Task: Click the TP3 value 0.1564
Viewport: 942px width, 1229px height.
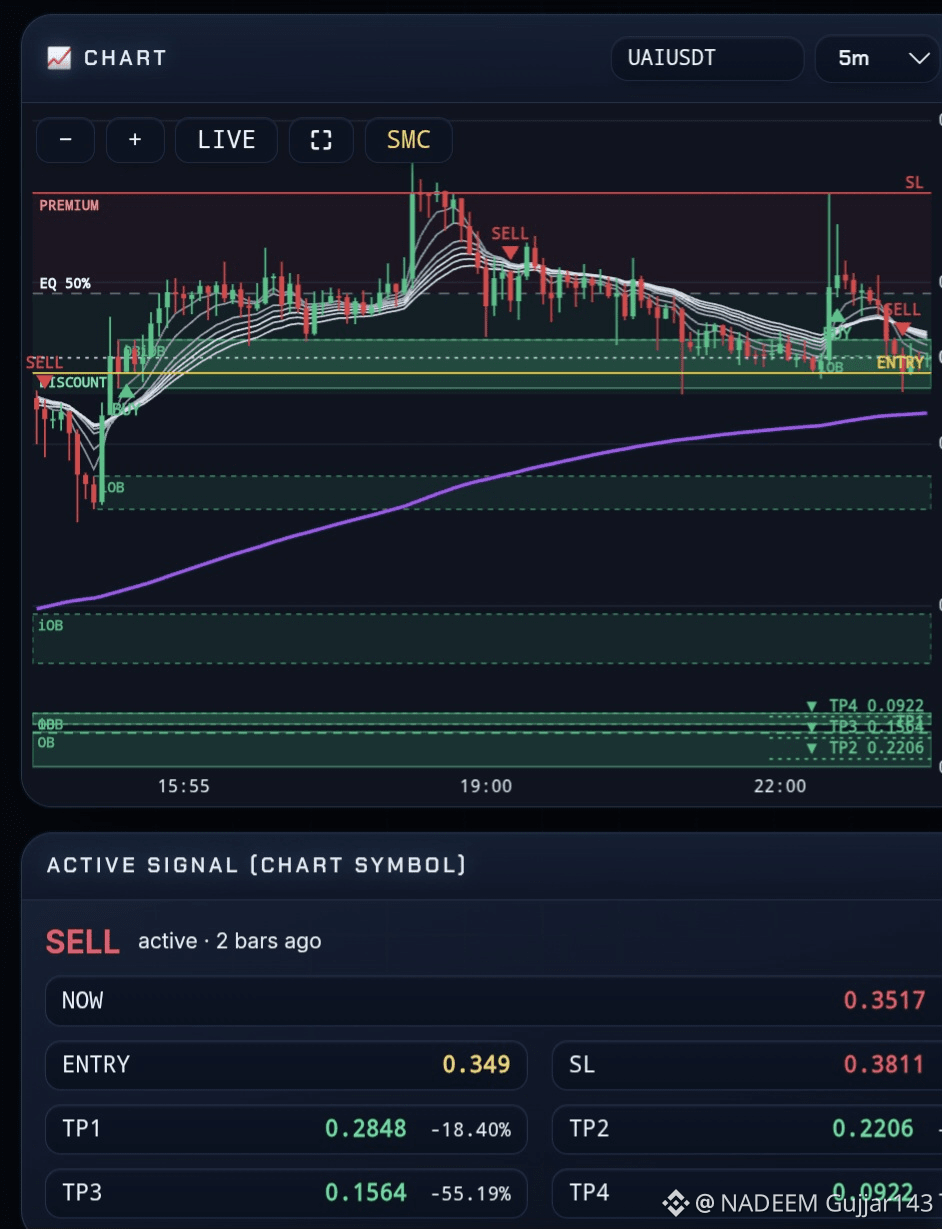Action: [366, 1193]
